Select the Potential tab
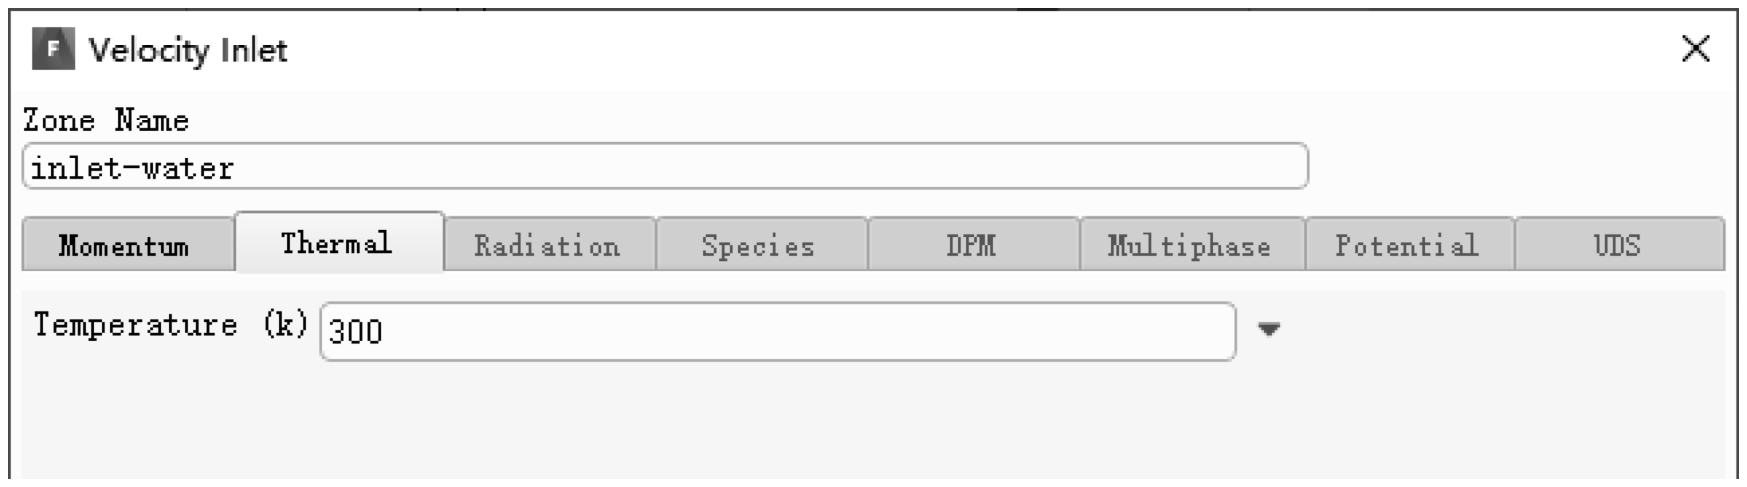This screenshot has height=487, width=1747. click(1410, 245)
